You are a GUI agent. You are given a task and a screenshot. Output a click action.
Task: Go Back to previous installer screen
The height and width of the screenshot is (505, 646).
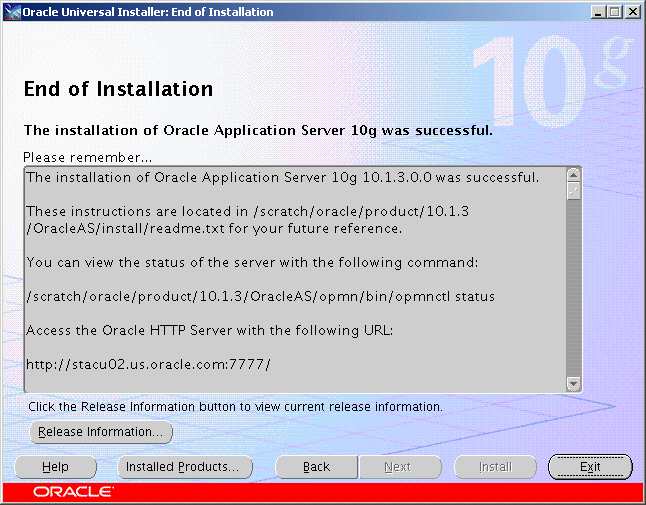(x=316, y=467)
